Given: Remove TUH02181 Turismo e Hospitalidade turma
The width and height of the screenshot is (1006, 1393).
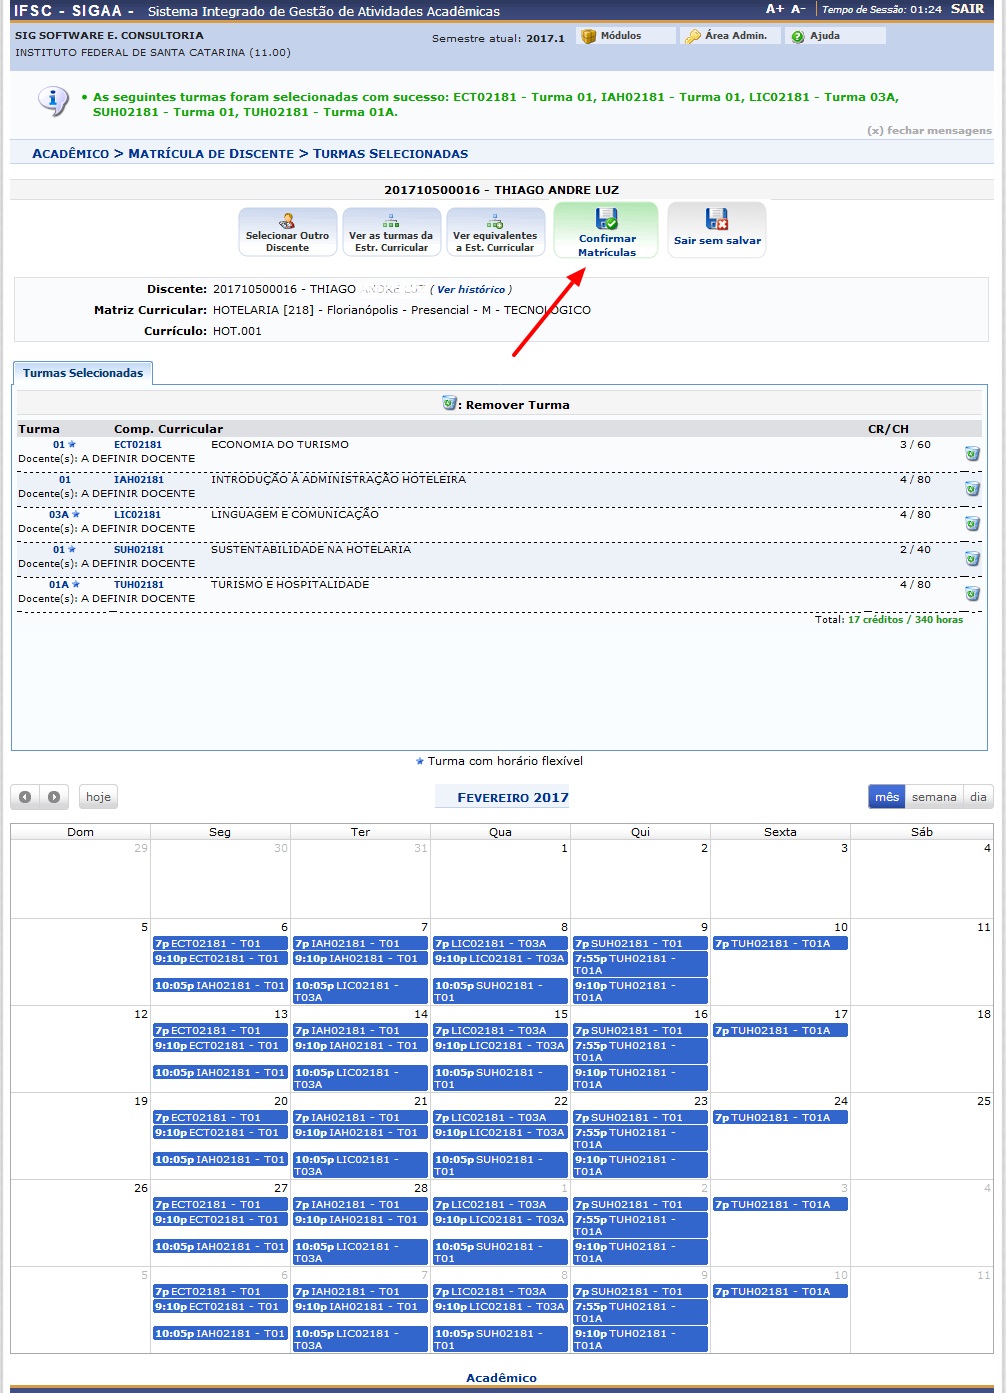Looking at the screenshot, I should (x=971, y=594).
